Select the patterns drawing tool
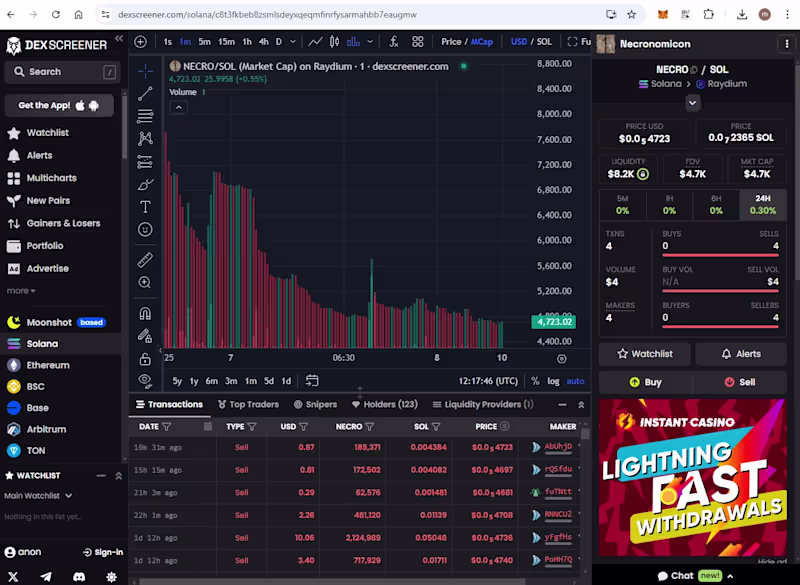Screen dimensions: 800x585 click(x=145, y=138)
